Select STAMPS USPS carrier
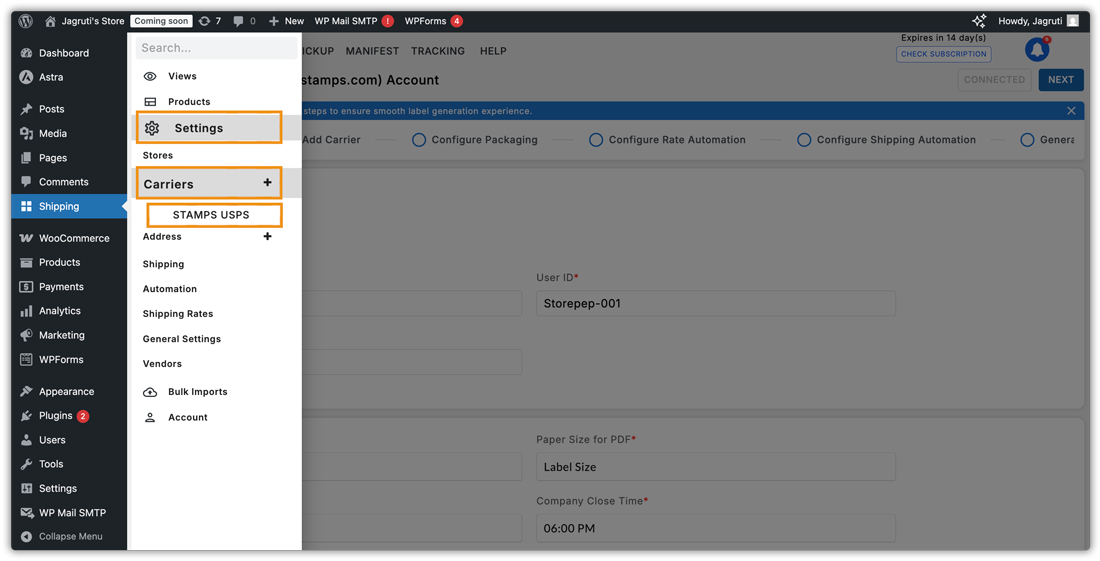The height and width of the screenshot is (561, 1100). coord(215,215)
